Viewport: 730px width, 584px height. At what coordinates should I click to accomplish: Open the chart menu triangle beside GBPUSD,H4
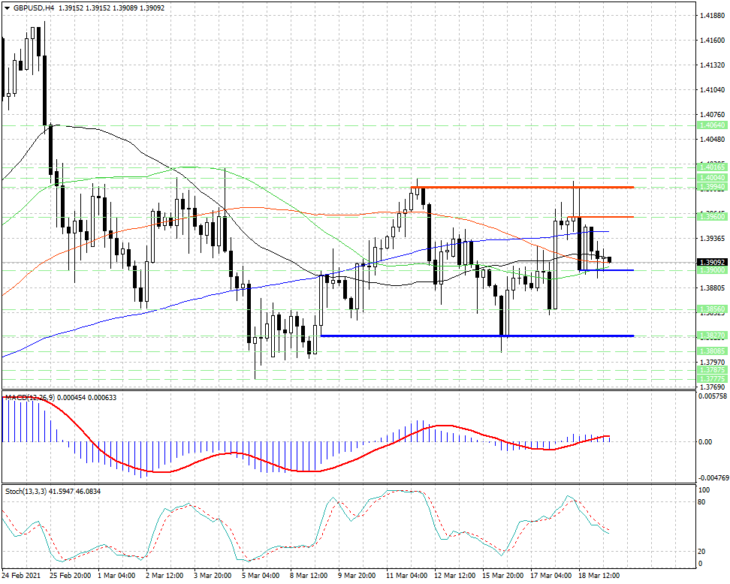click(7, 8)
